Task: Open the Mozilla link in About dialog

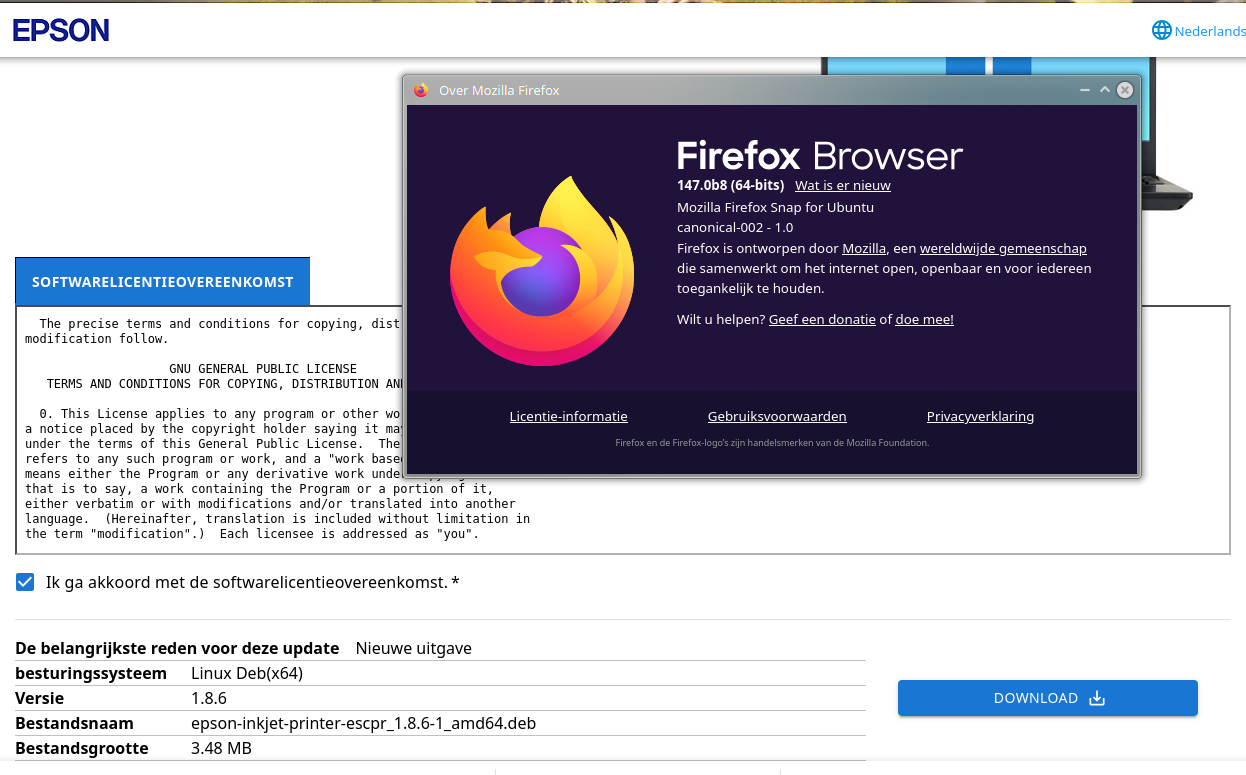Action: [x=864, y=248]
